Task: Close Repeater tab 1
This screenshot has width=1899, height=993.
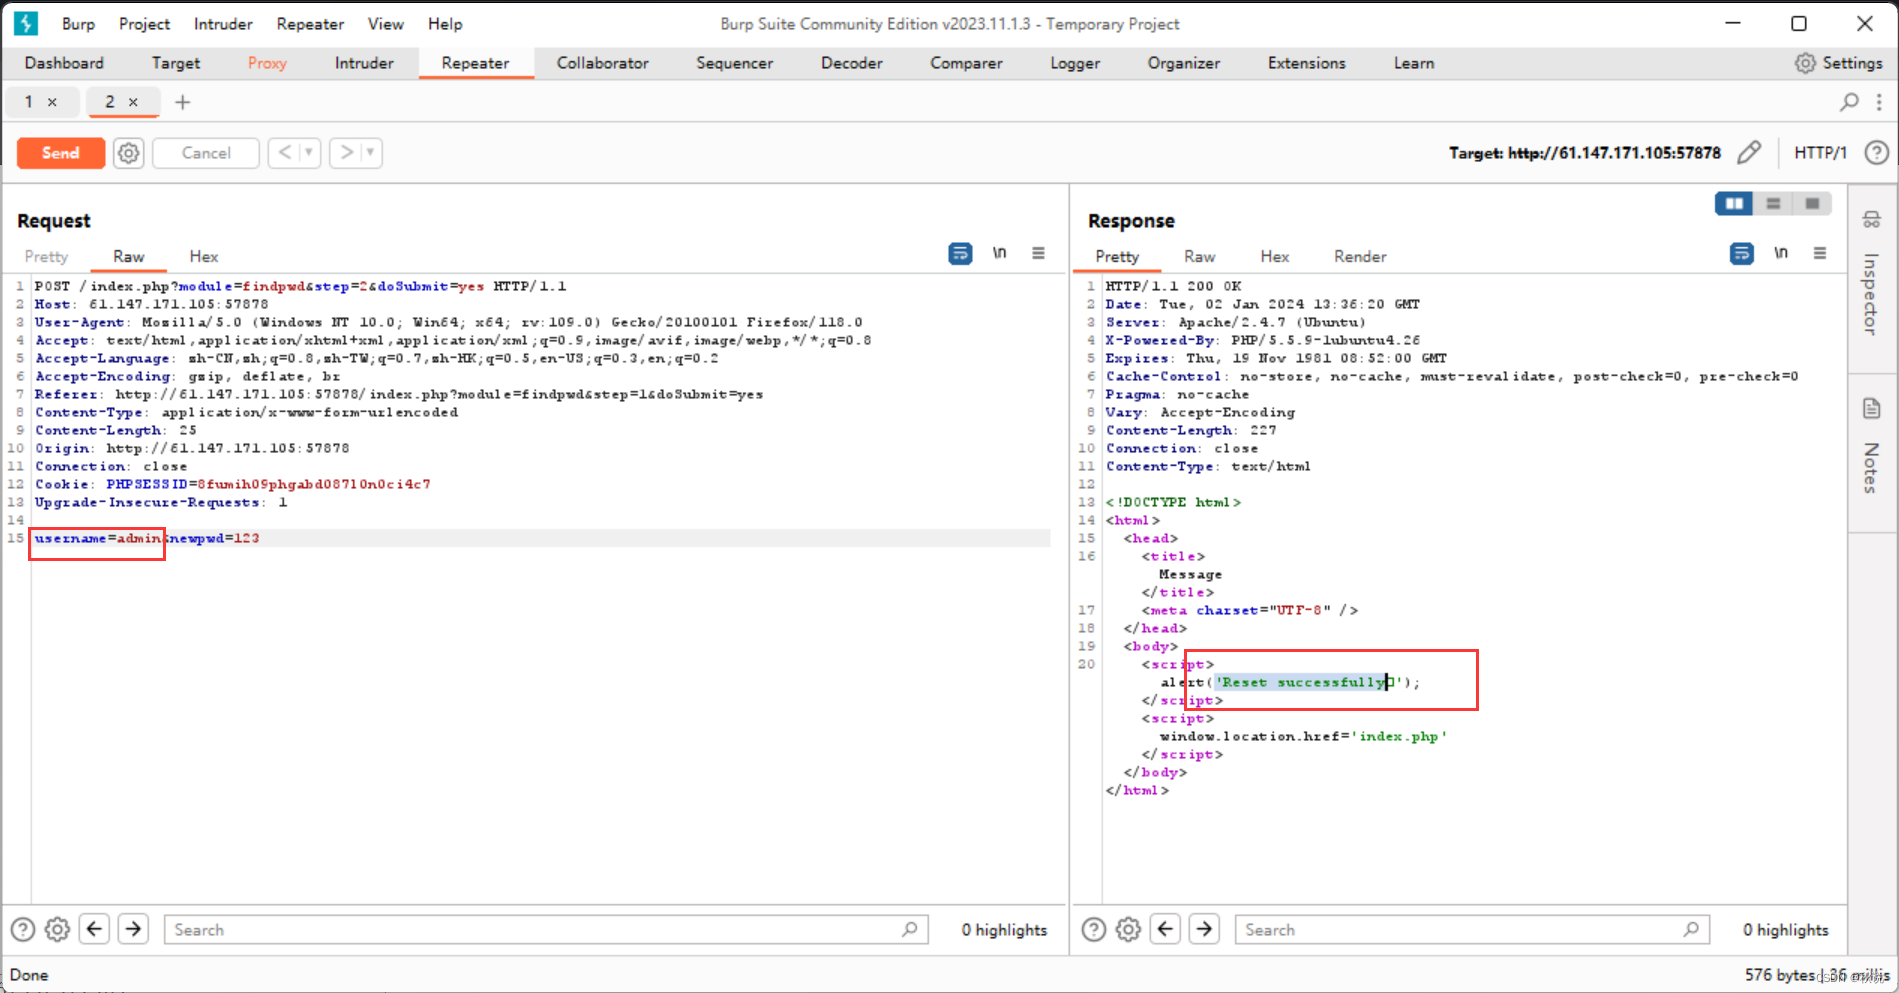Action: click(x=52, y=102)
